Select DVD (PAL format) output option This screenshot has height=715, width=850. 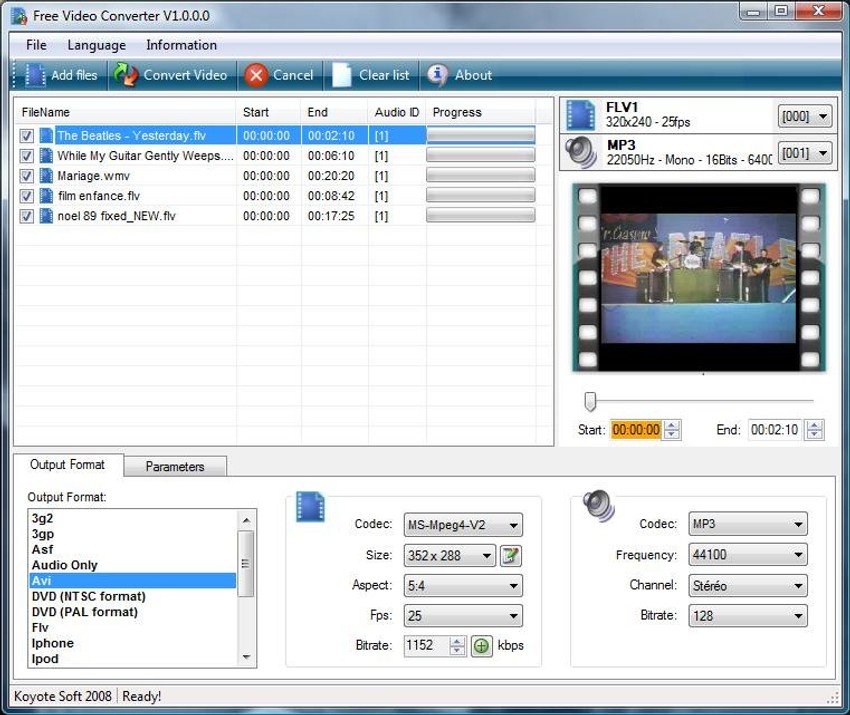pos(85,612)
